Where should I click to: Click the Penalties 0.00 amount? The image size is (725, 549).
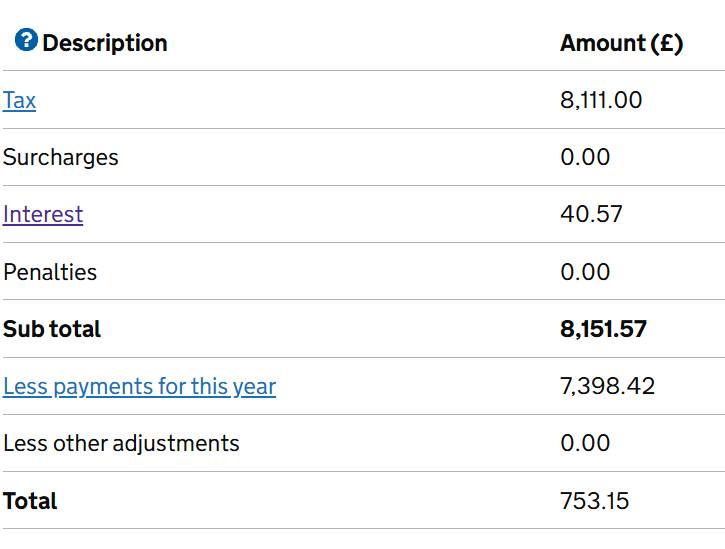click(x=585, y=272)
